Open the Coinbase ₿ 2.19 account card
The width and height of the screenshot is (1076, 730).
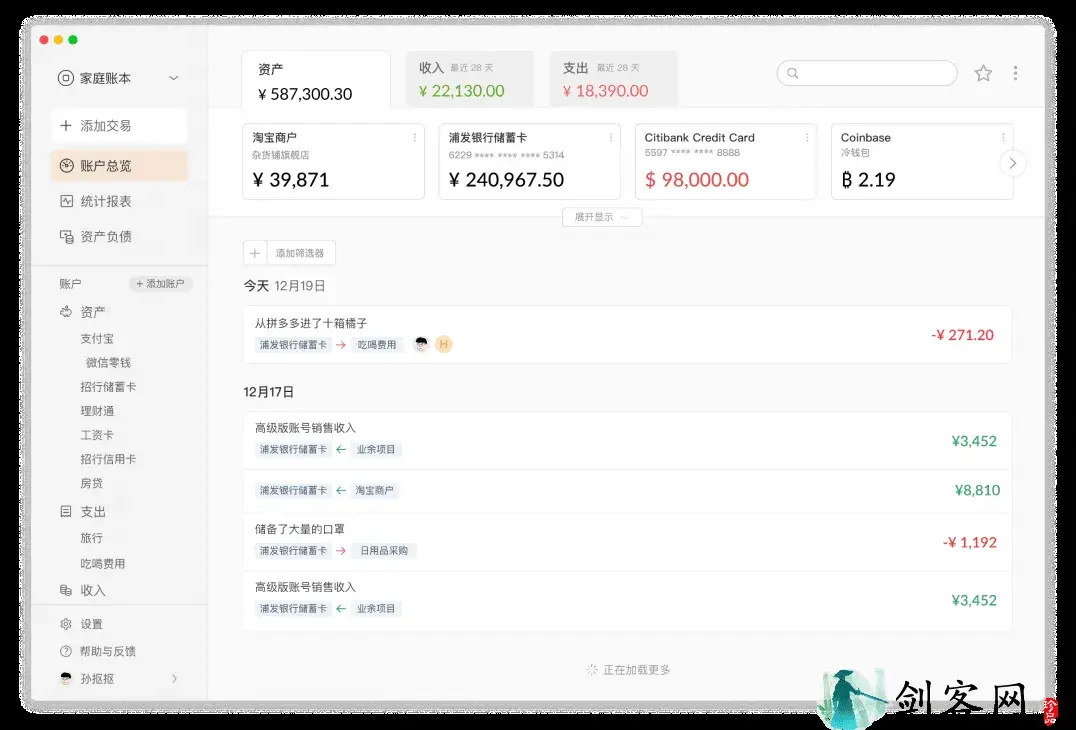[922, 162]
